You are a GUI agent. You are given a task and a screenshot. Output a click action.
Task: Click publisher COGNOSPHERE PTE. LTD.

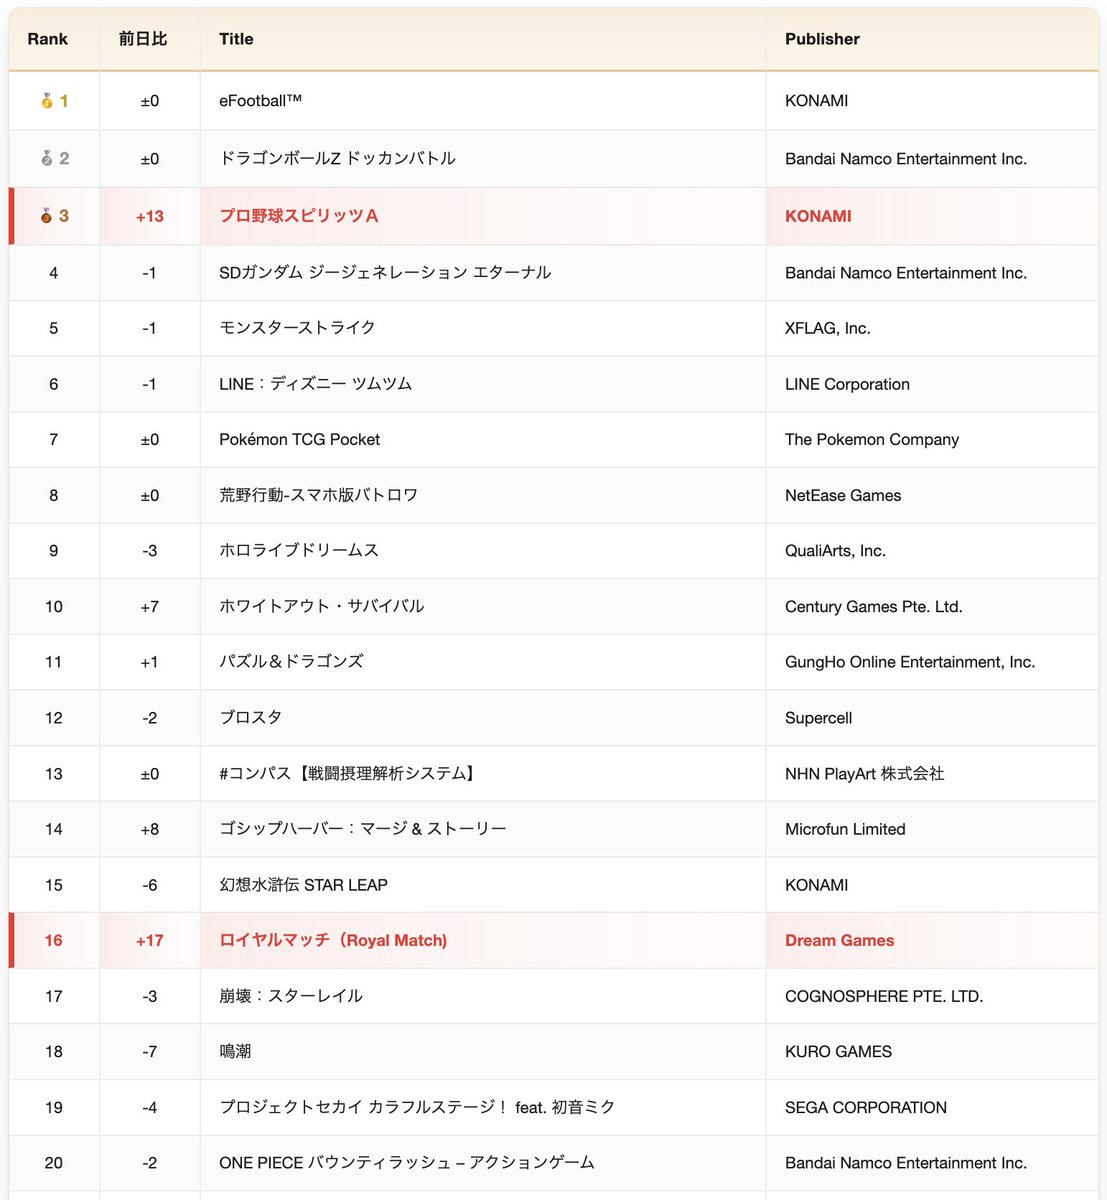pos(884,996)
